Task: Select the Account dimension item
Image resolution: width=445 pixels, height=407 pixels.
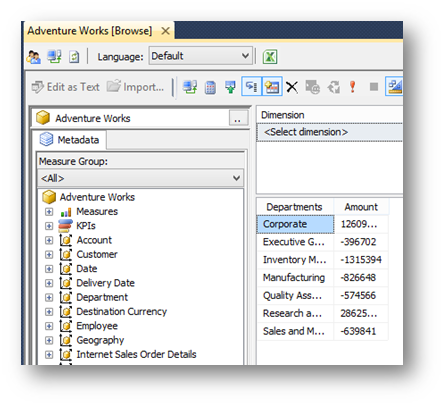Action: [x=94, y=240]
